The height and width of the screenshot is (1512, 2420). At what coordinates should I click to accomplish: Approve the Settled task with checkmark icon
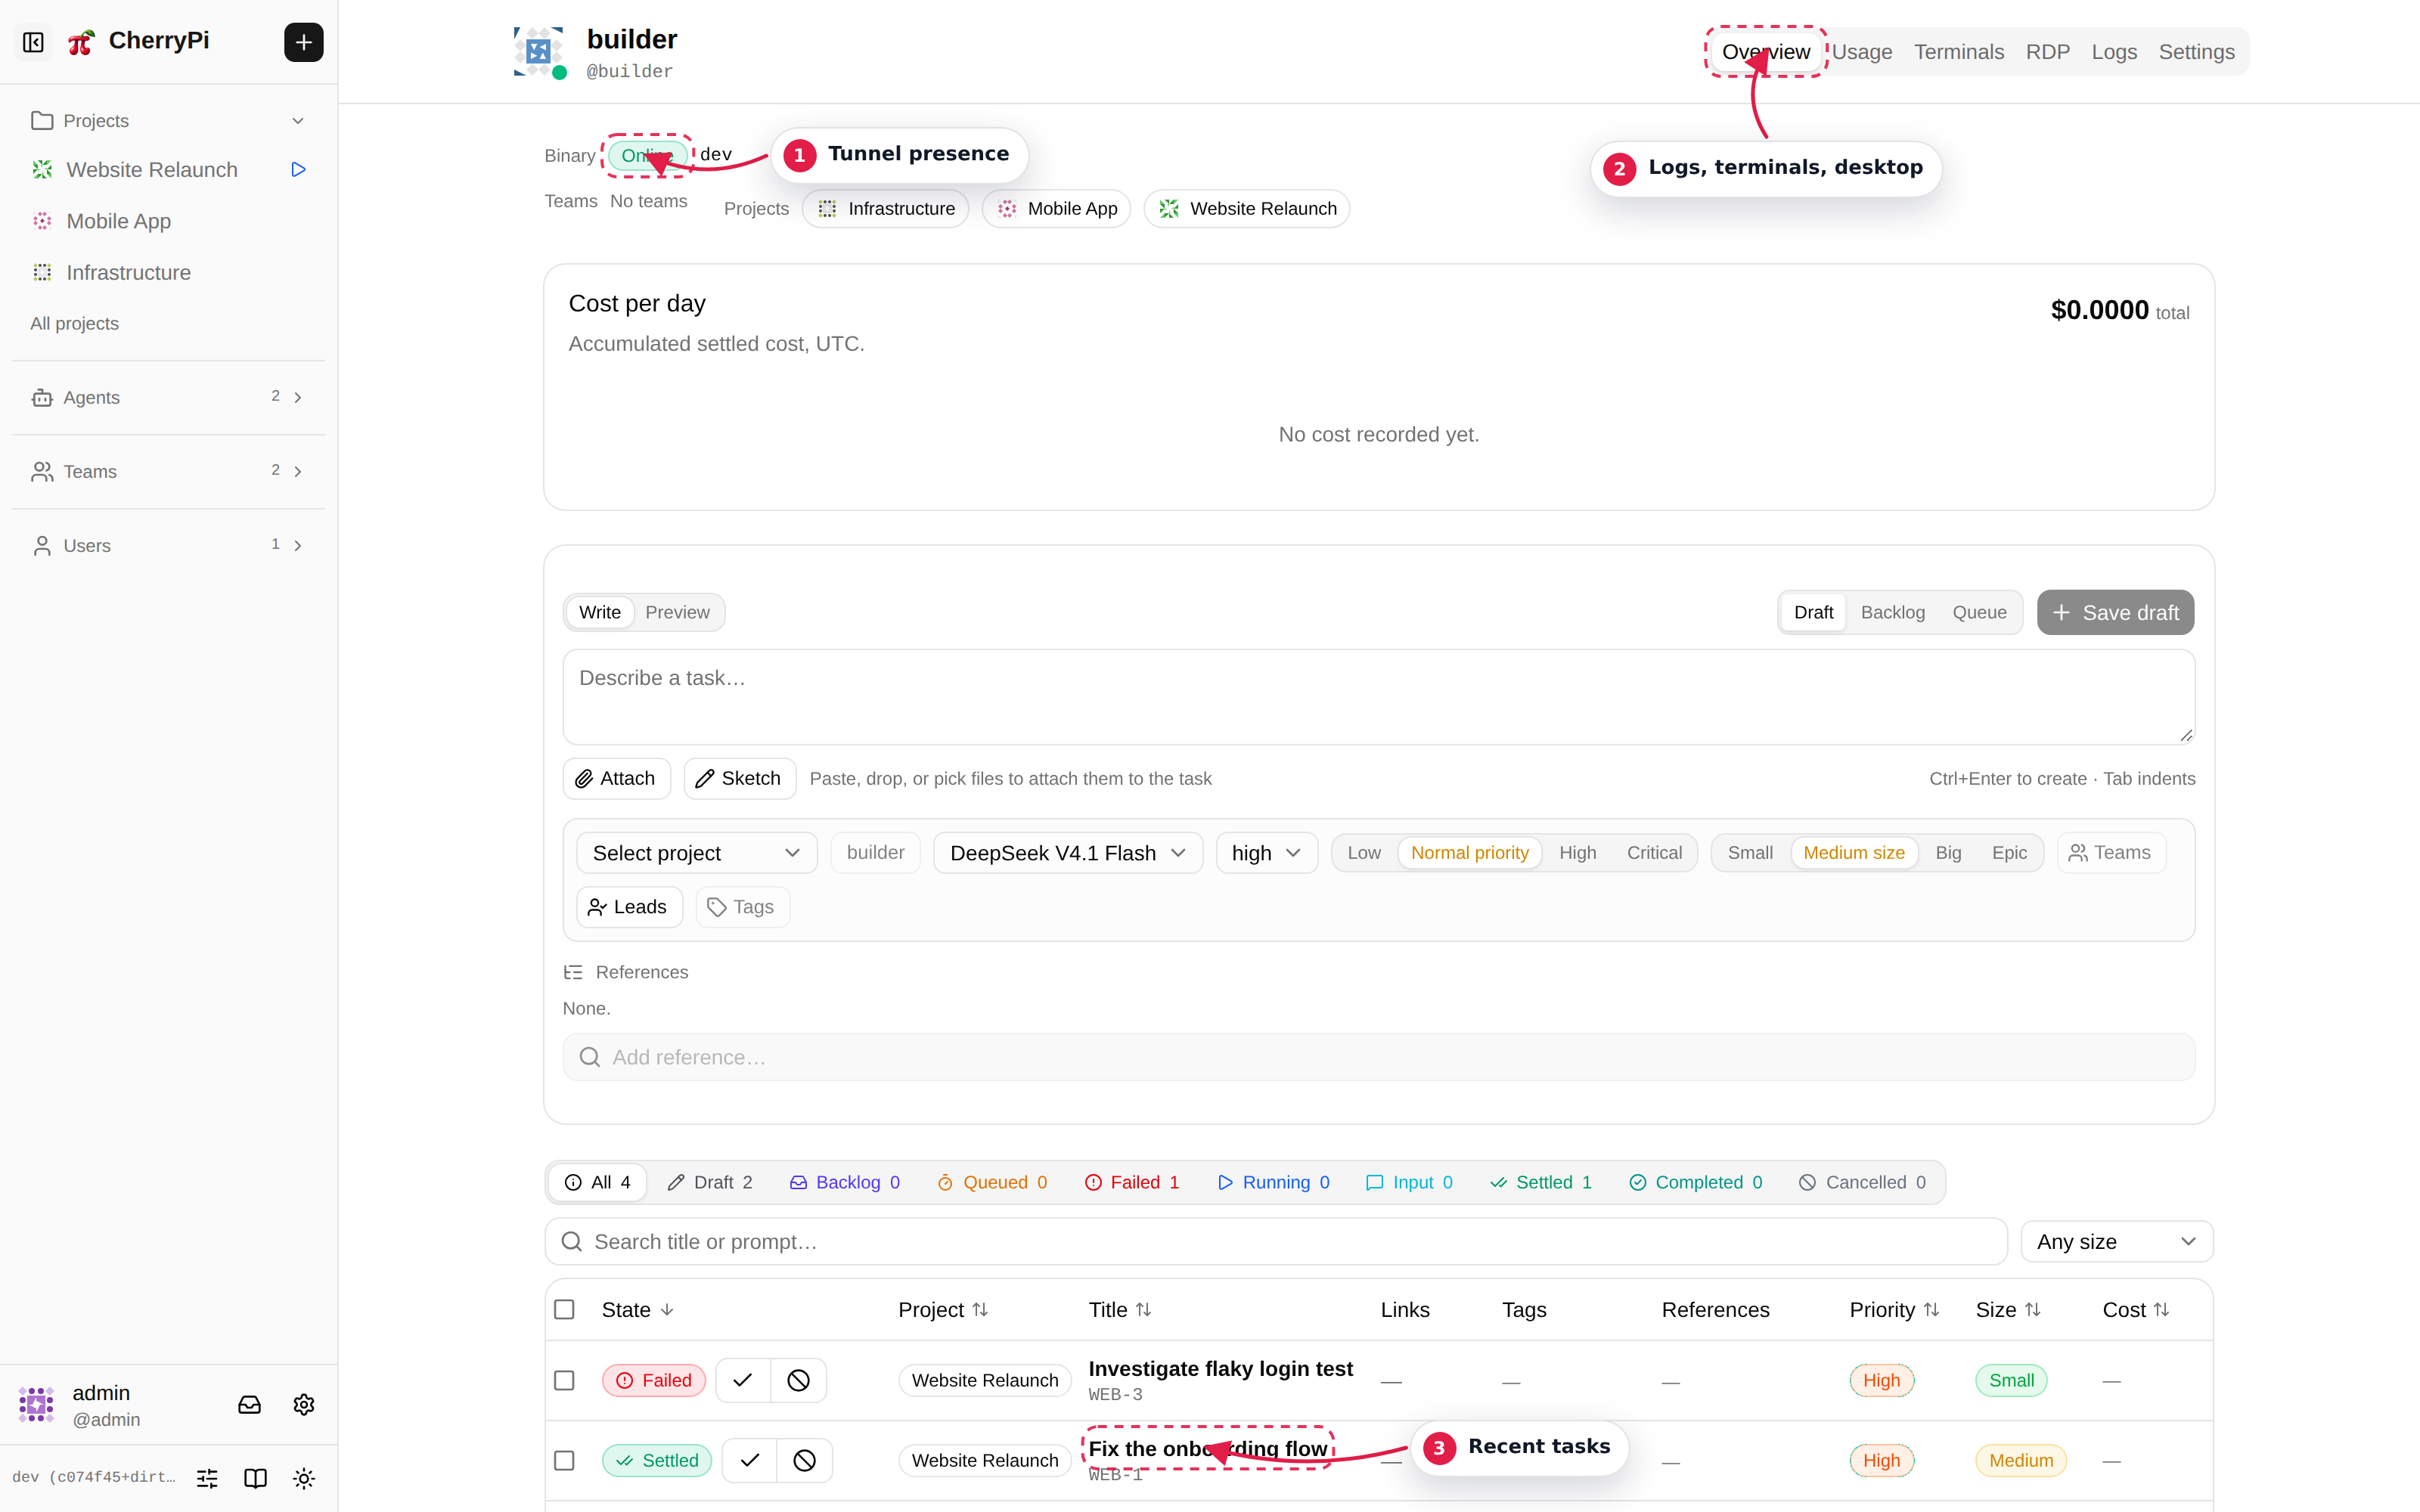pyautogui.click(x=749, y=1460)
